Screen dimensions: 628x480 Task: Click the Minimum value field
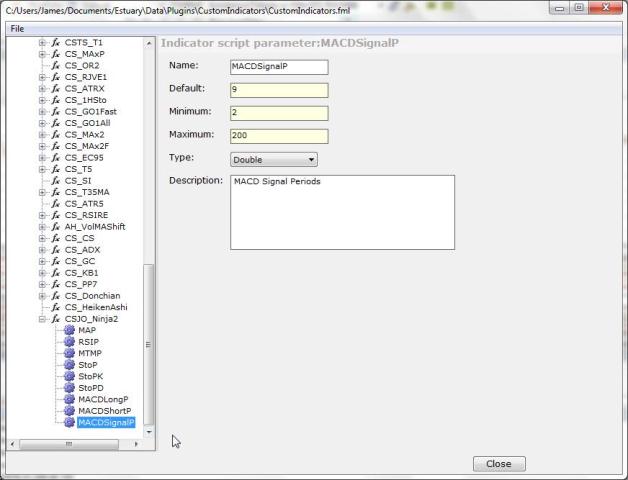(x=279, y=113)
